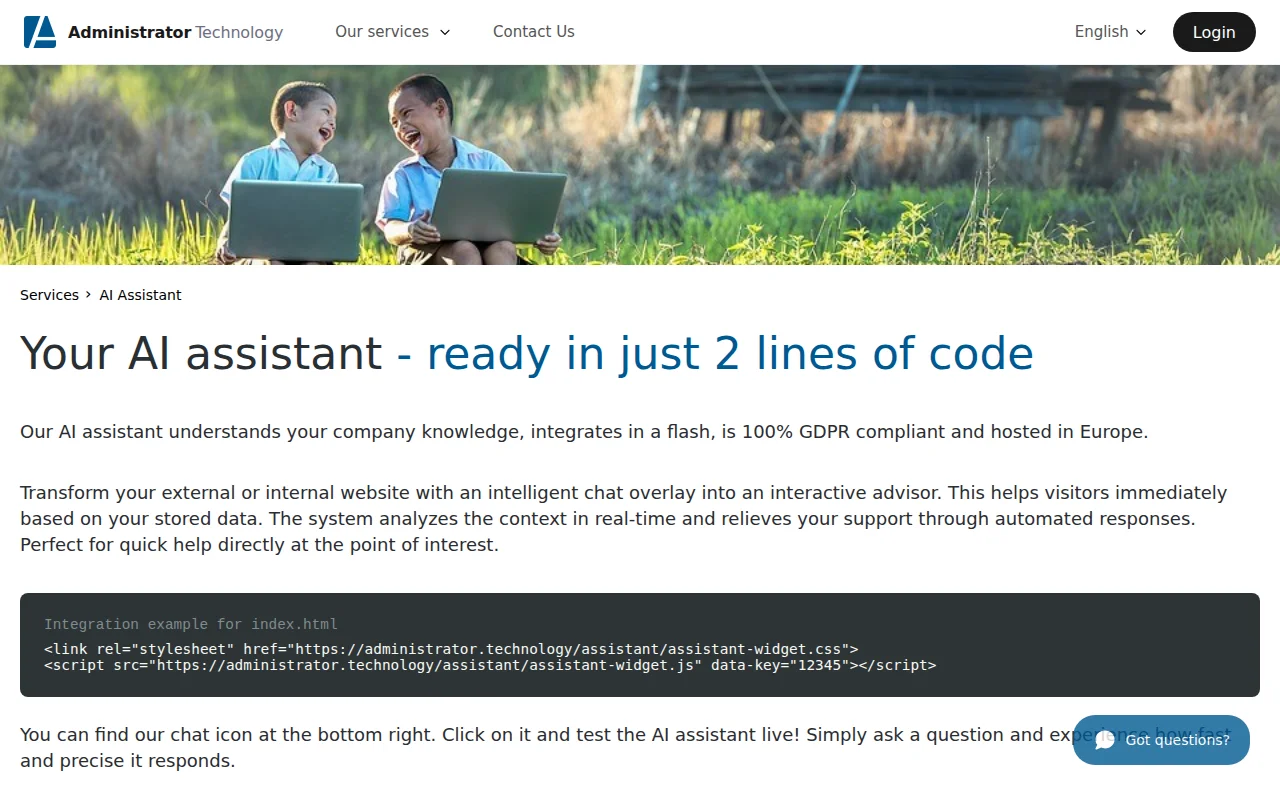Click the chat bubble icon in Got questions?

click(x=1105, y=740)
